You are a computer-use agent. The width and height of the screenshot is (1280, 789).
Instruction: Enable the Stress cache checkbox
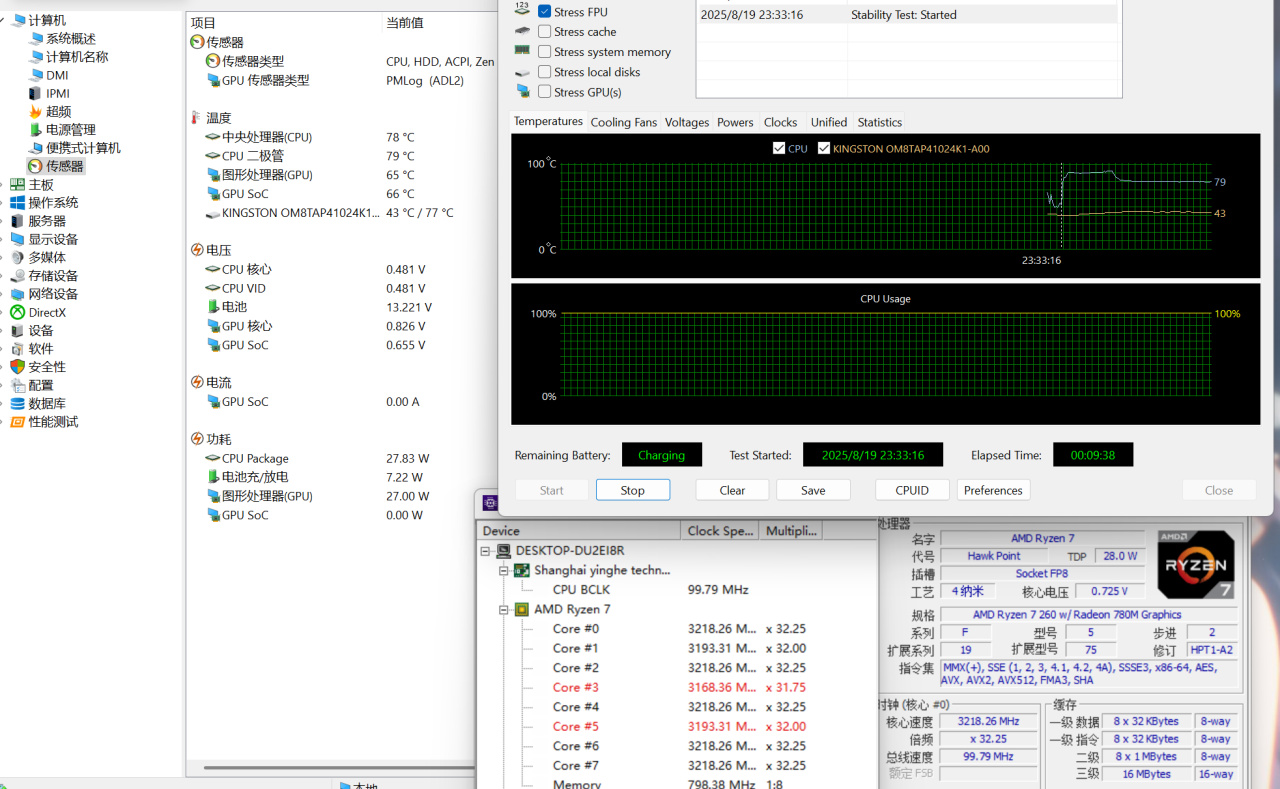pos(544,31)
